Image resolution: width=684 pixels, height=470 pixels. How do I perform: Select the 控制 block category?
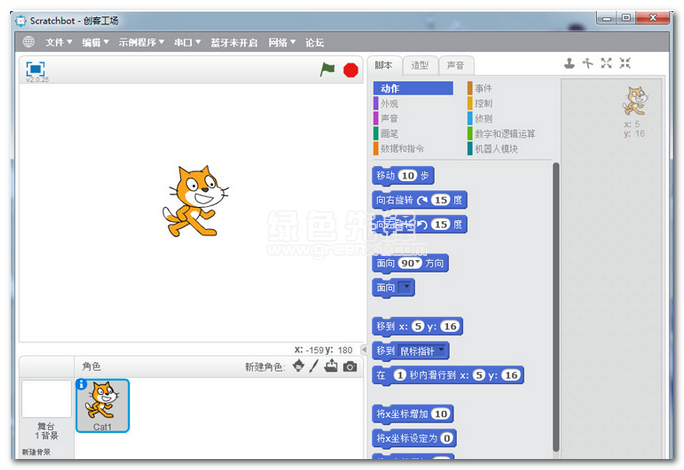click(480, 103)
